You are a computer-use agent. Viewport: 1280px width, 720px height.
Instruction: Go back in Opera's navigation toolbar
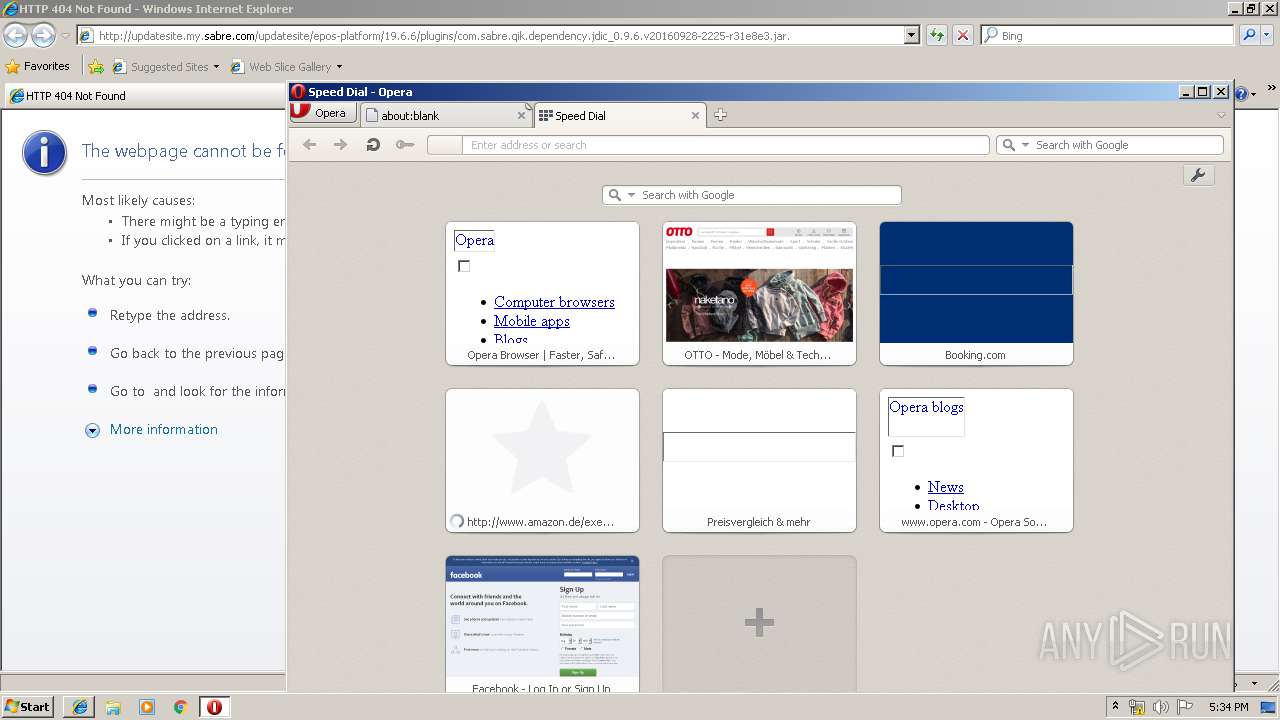(x=310, y=145)
